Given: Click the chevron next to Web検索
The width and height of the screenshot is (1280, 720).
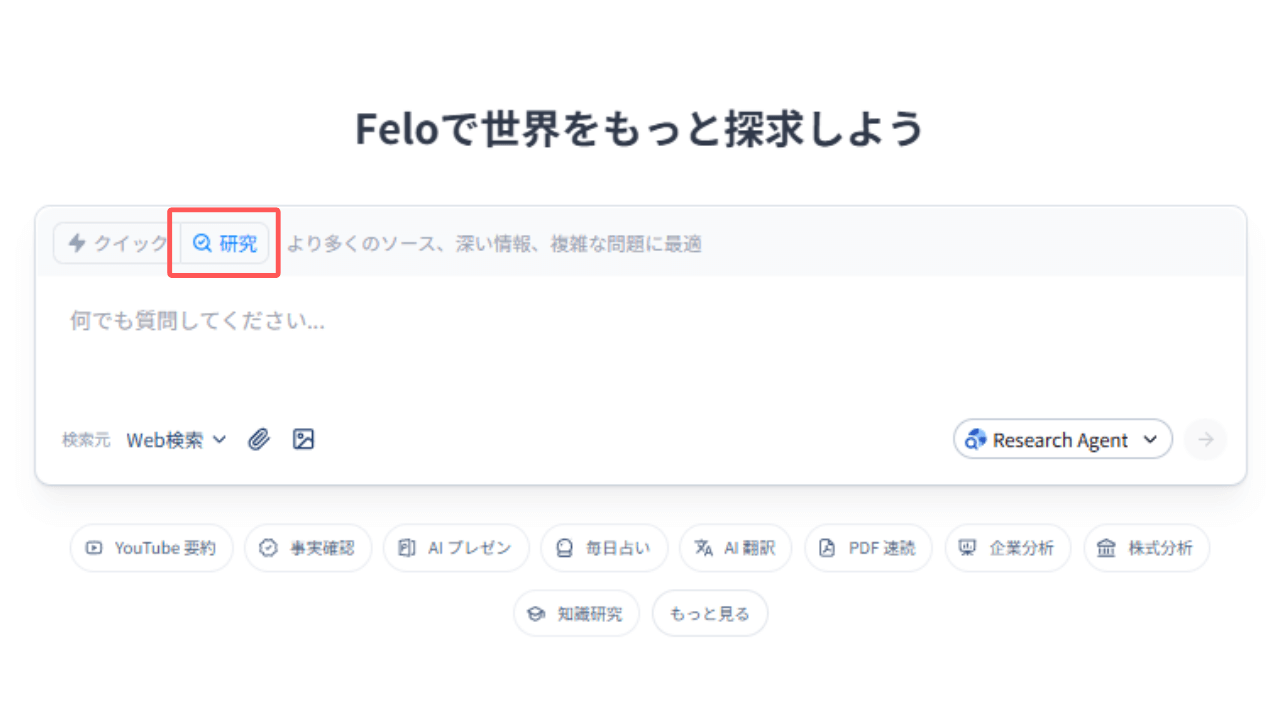Looking at the screenshot, I should [220, 440].
